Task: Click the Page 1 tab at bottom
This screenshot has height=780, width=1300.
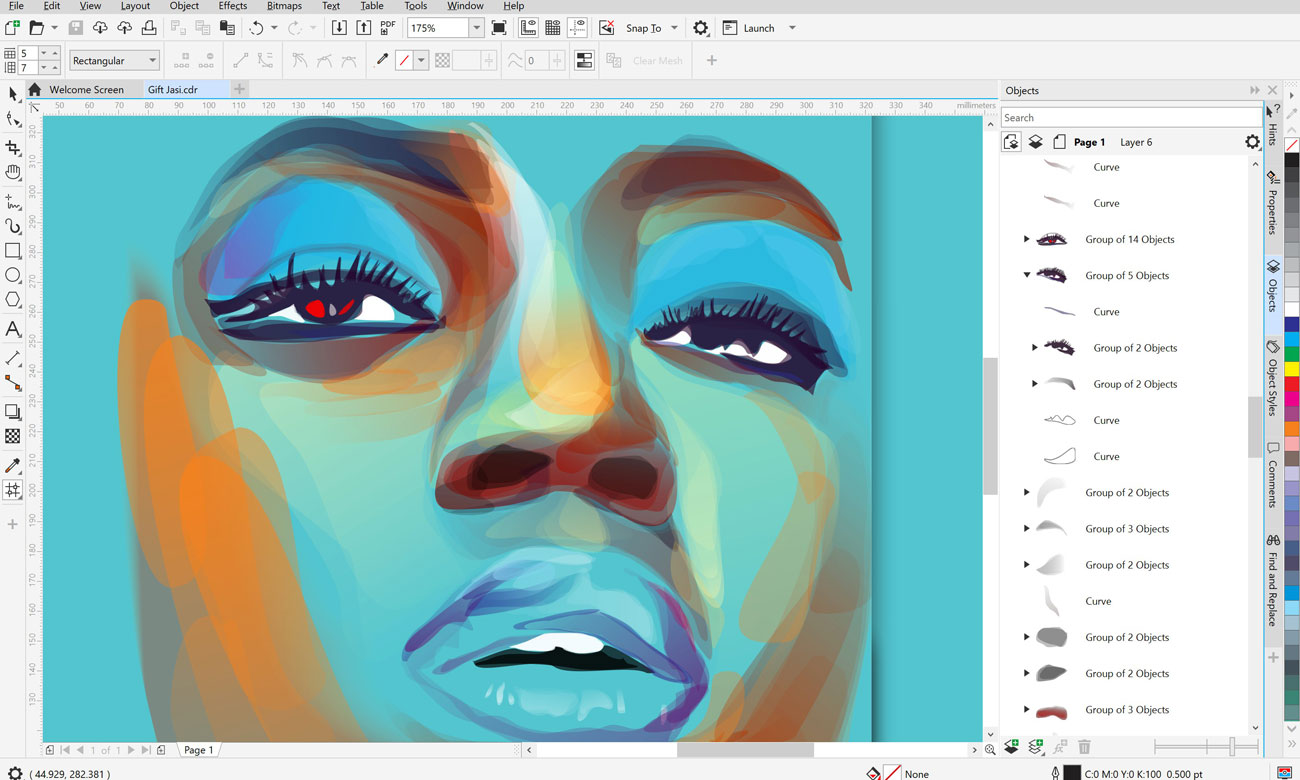Action: point(198,750)
